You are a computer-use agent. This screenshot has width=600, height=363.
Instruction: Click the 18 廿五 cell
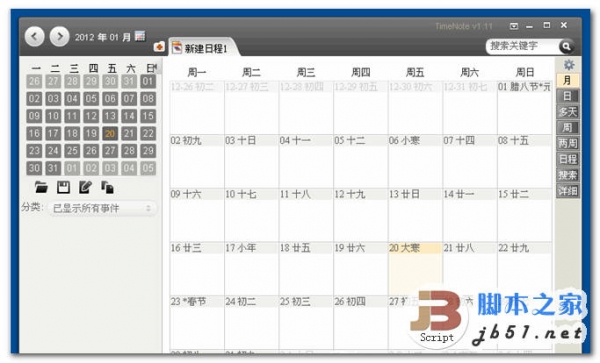pyautogui.click(x=306, y=268)
